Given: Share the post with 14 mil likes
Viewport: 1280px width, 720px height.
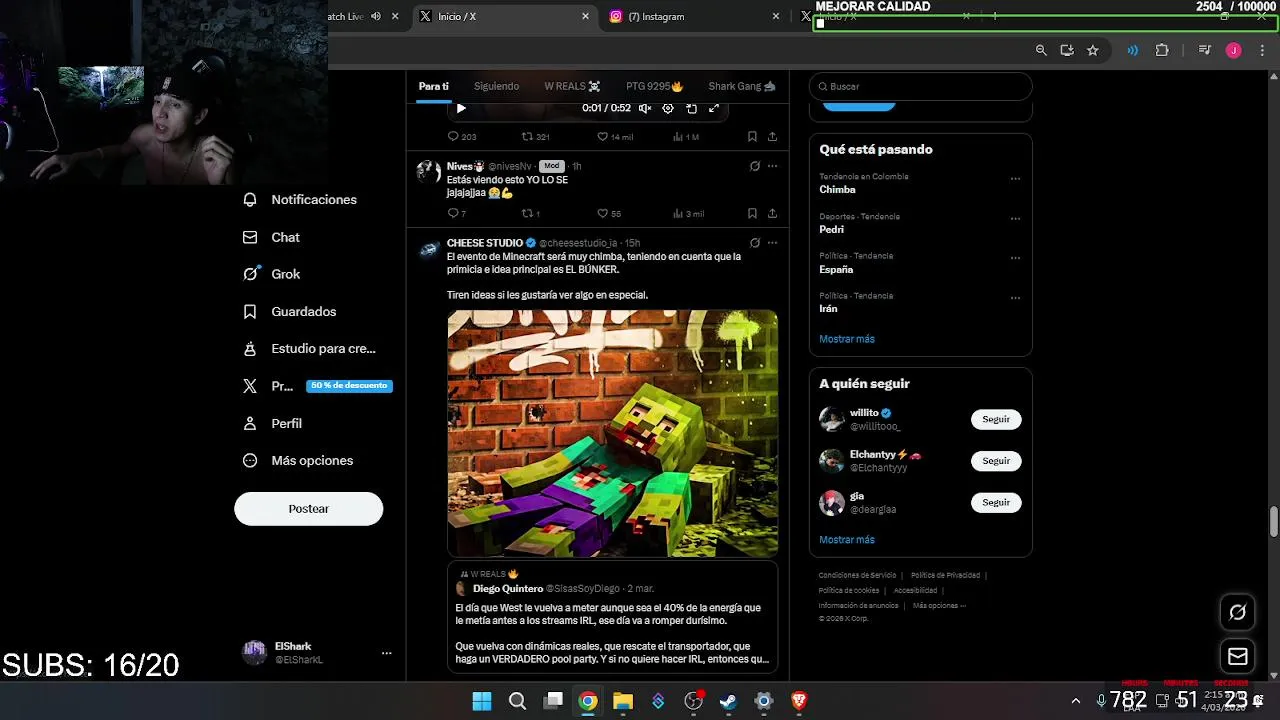Looking at the screenshot, I should 772,136.
